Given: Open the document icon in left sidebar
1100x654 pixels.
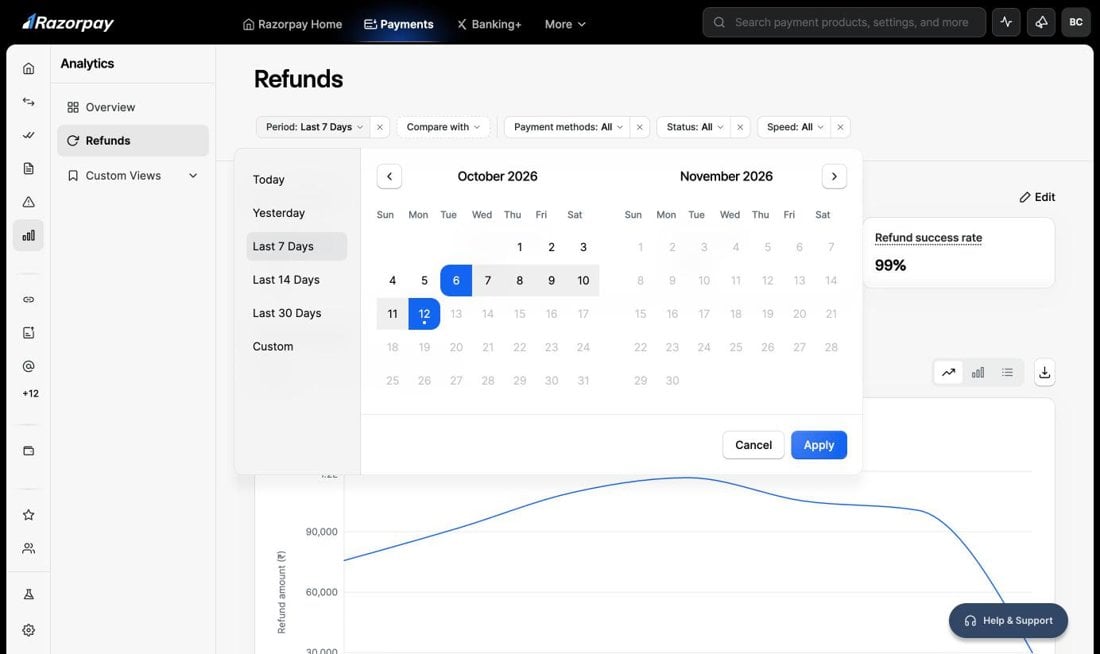Looking at the screenshot, I should [x=28, y=168].
